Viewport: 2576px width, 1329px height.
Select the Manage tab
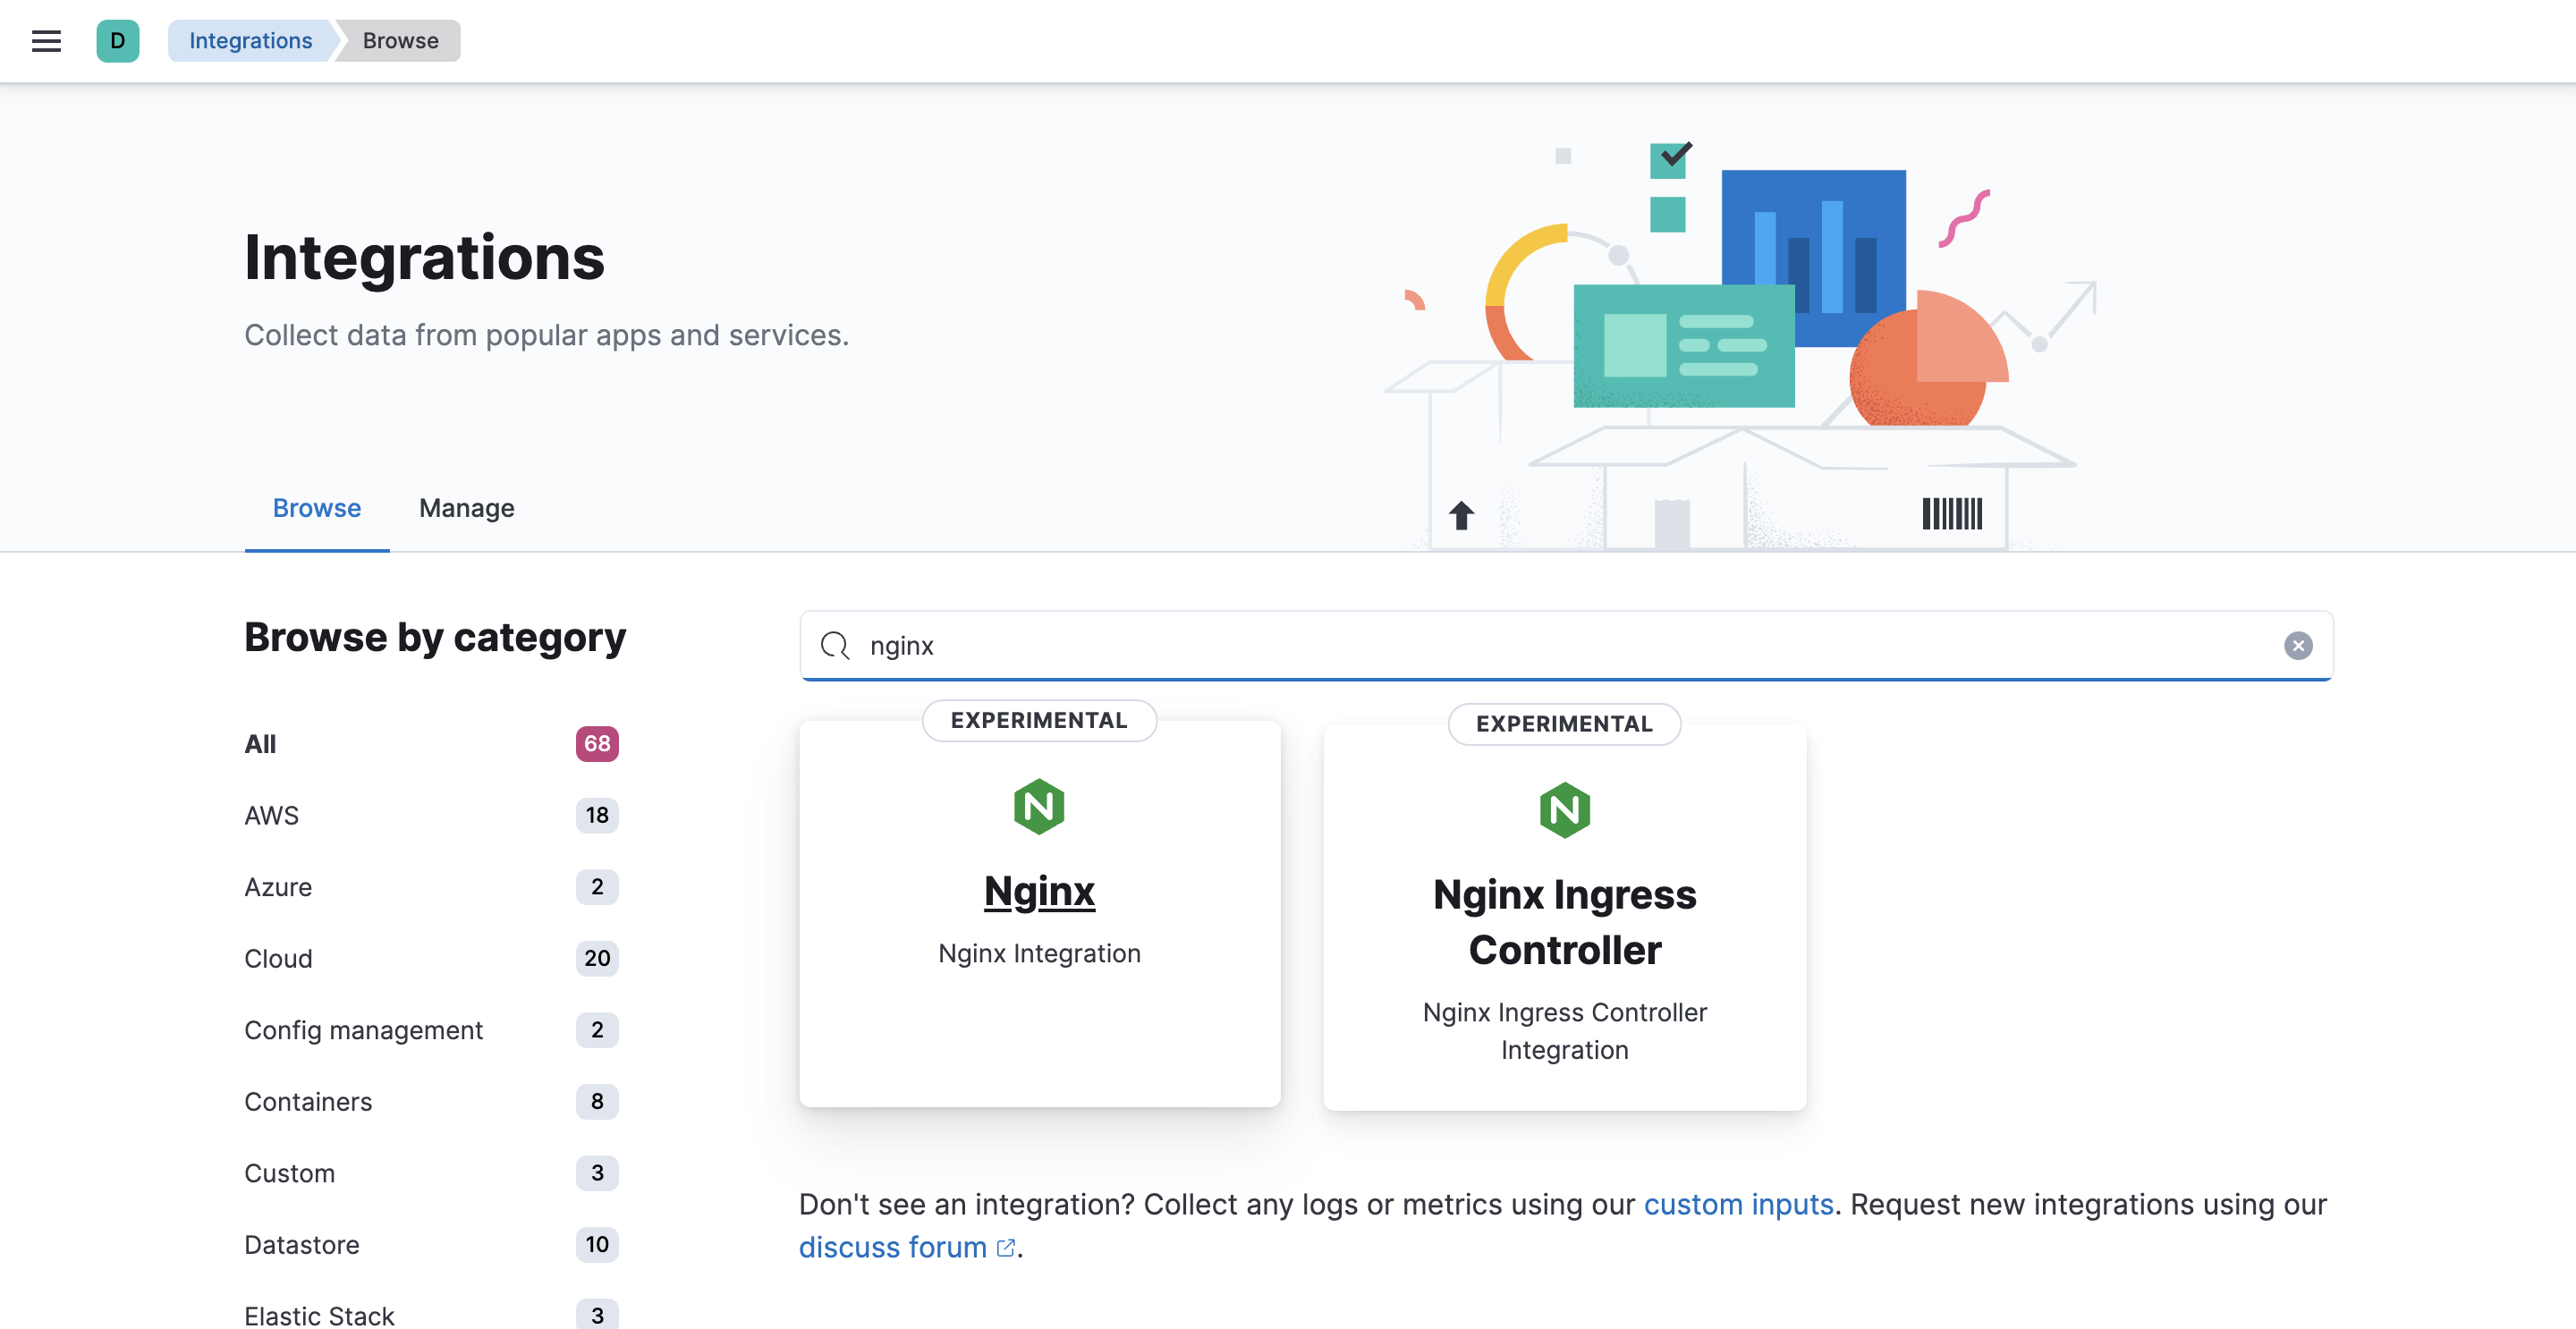466,505
